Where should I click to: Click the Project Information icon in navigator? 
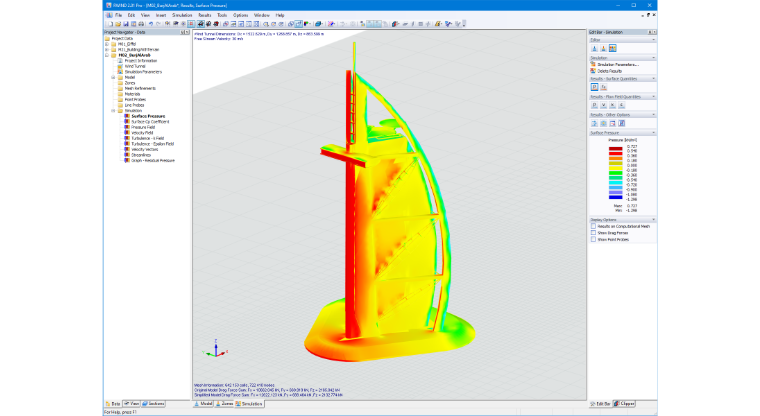pyautogui.click(x=120, y=61)
